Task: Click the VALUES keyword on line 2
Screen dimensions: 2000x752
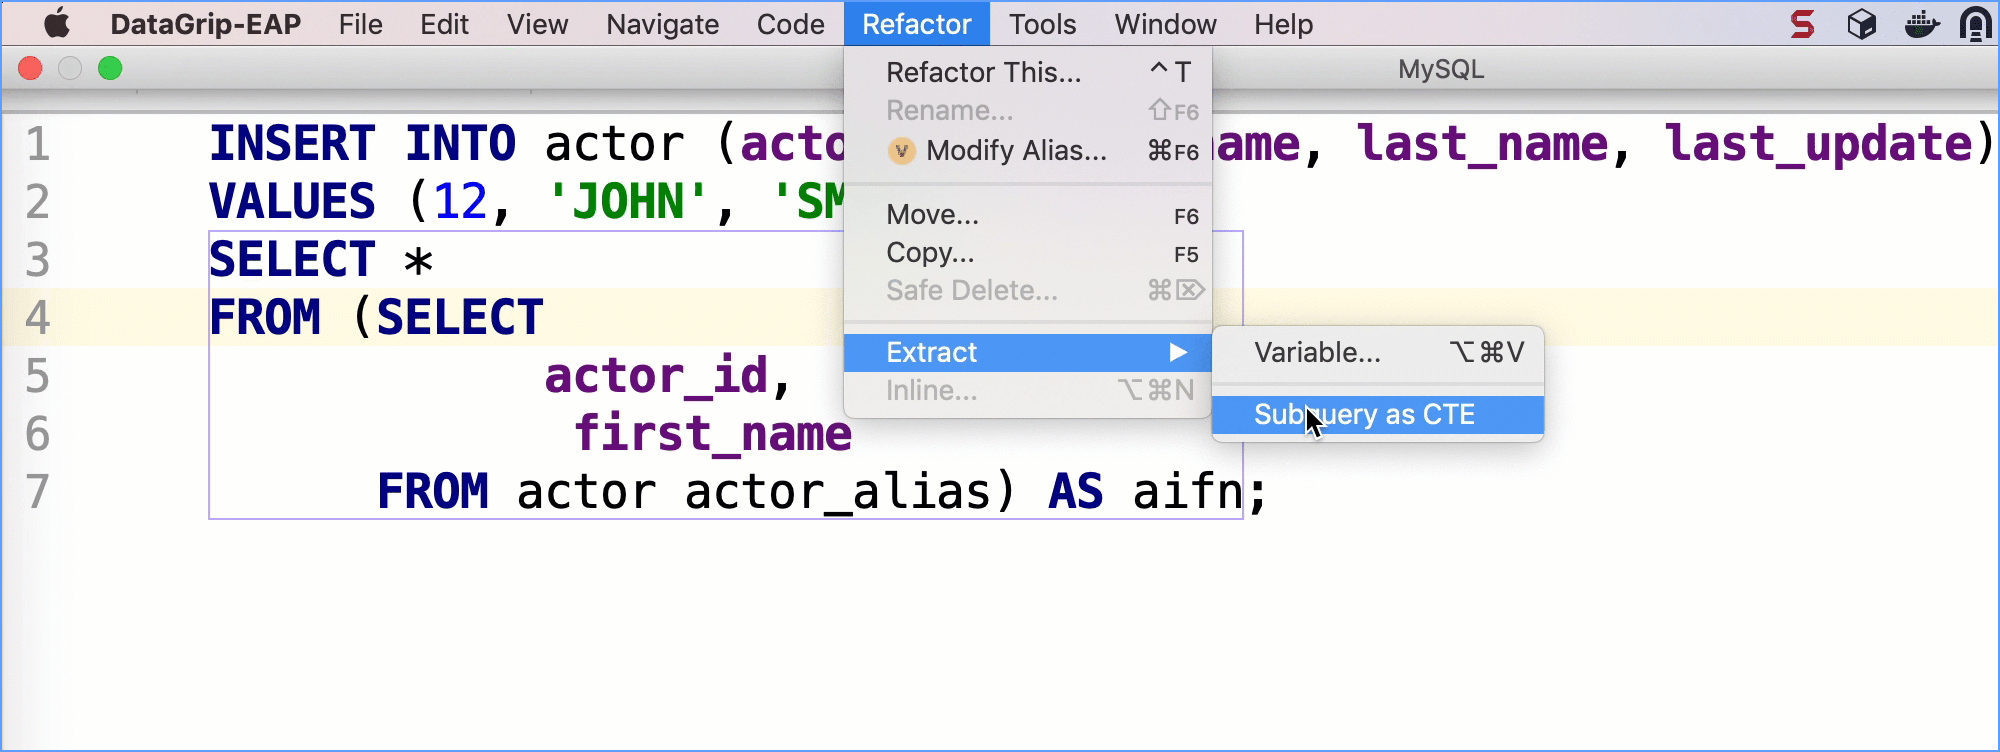Action: coord(292,202)
